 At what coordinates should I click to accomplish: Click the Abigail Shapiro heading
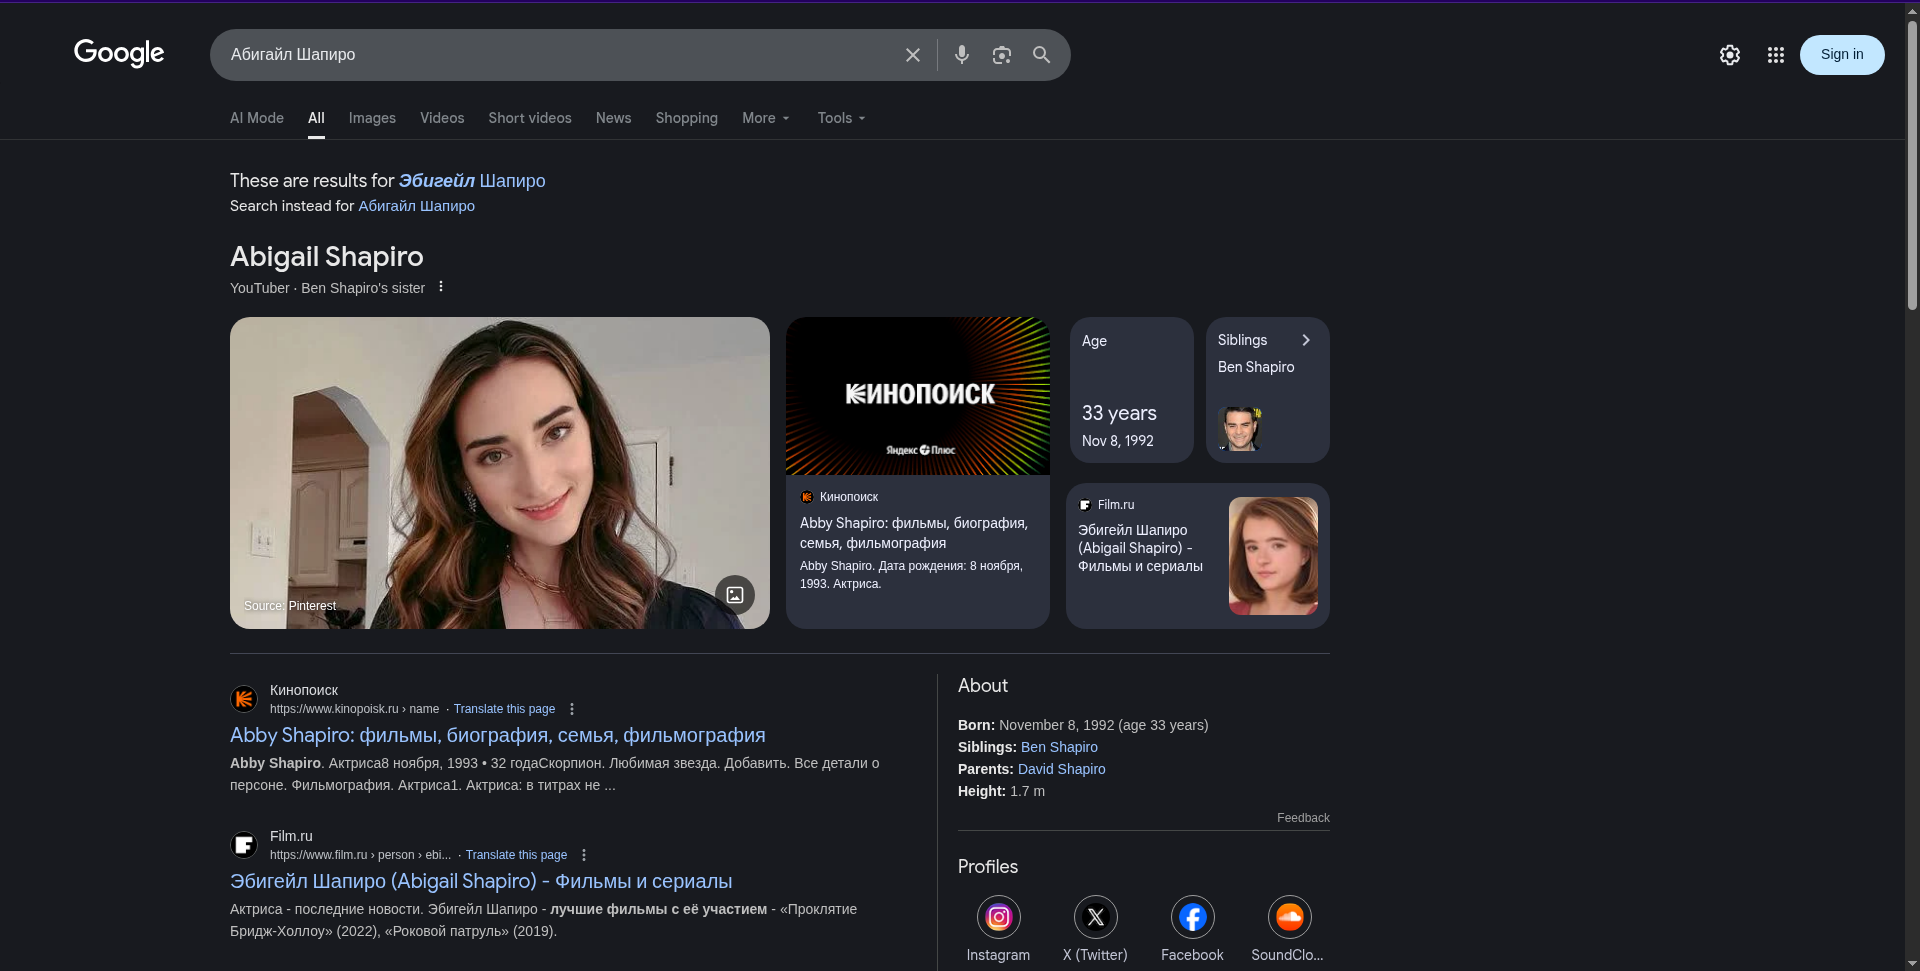click(327, 257)
